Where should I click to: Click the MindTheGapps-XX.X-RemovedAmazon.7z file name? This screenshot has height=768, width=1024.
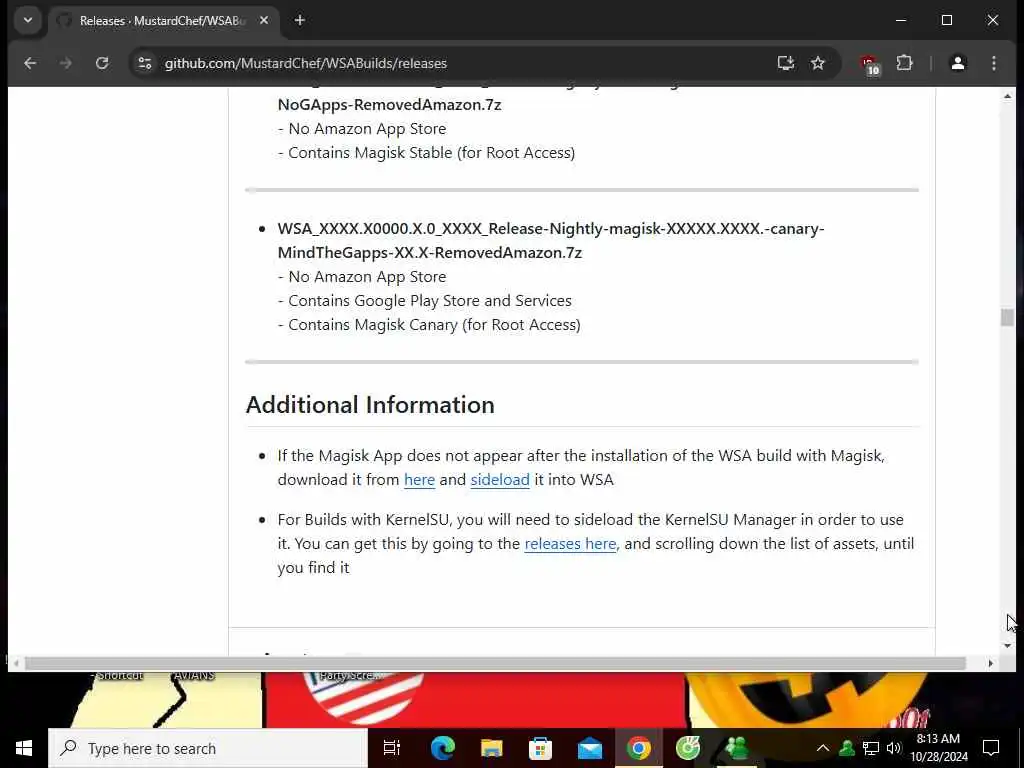430,253
